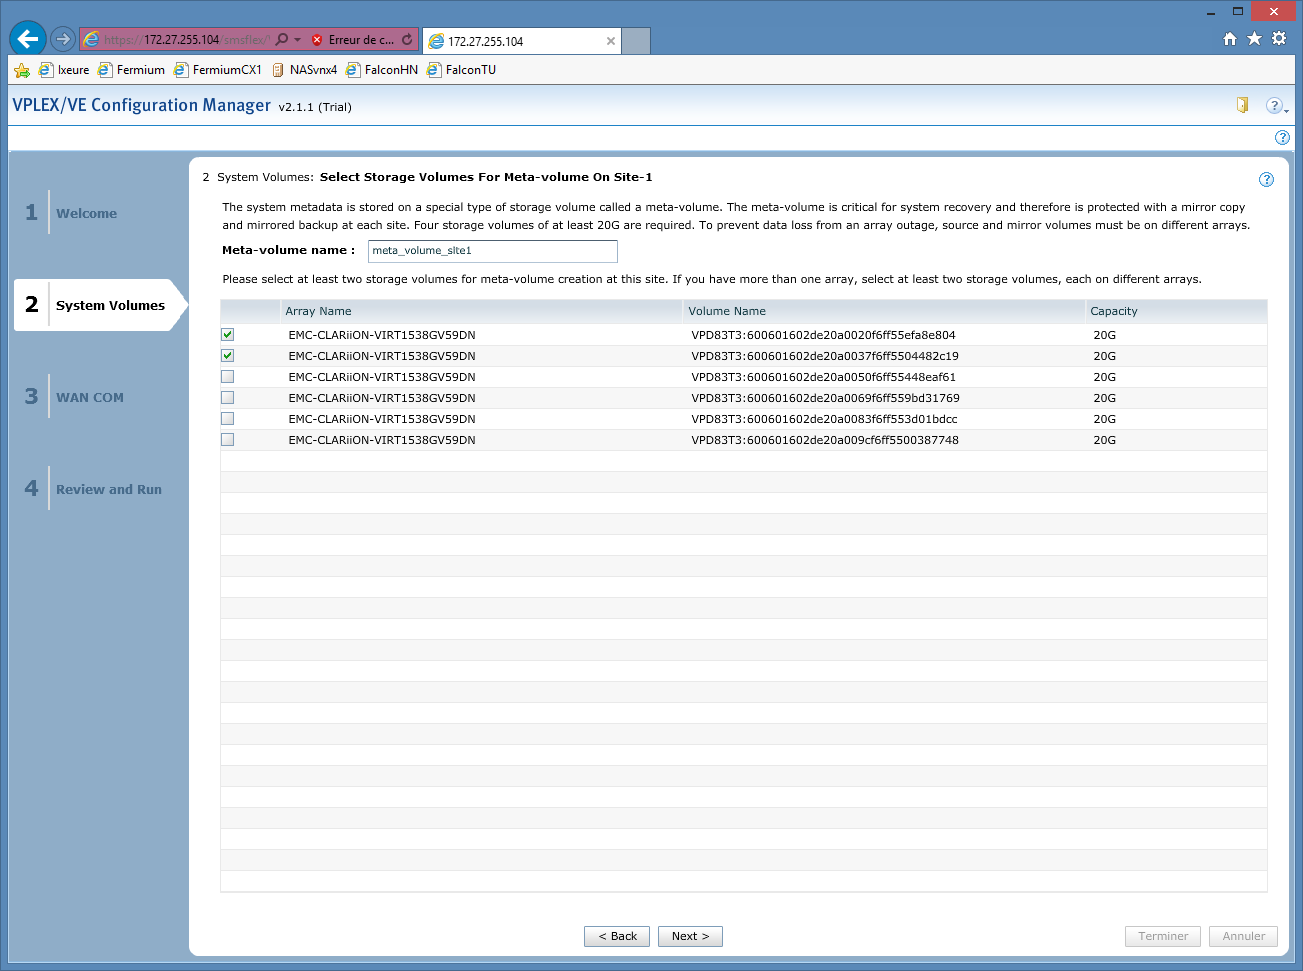
Task: Click the Back button
Action: 617,936
